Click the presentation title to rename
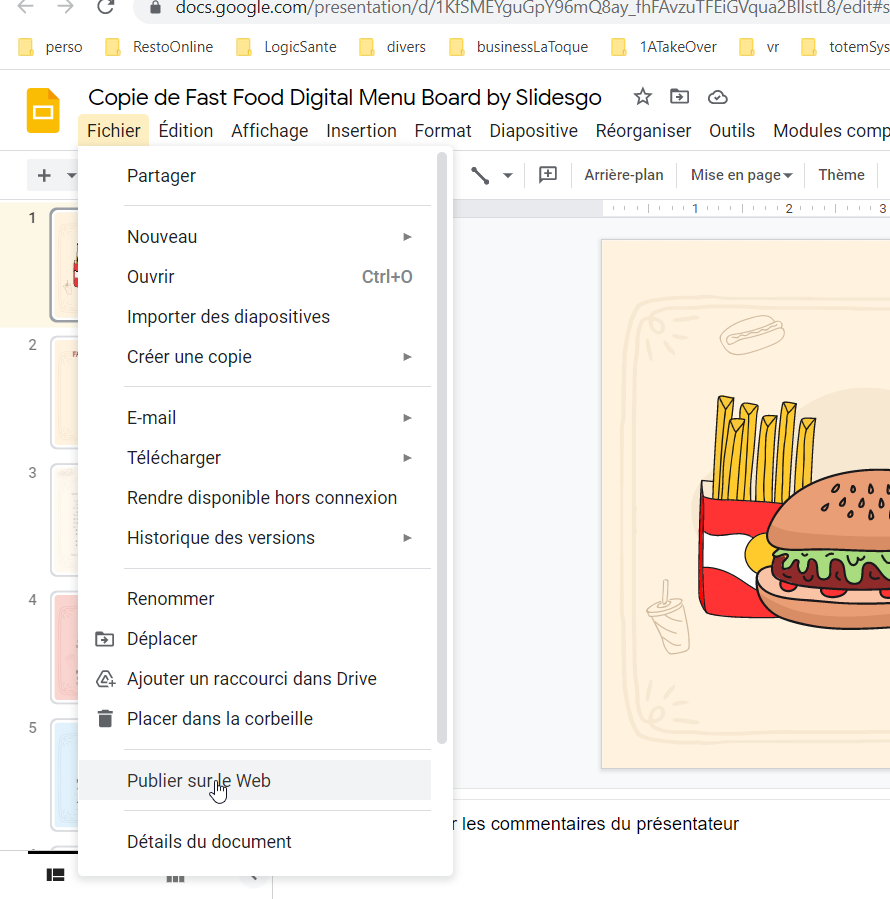Viewport: 890px width, 899px height. point(345,97)
